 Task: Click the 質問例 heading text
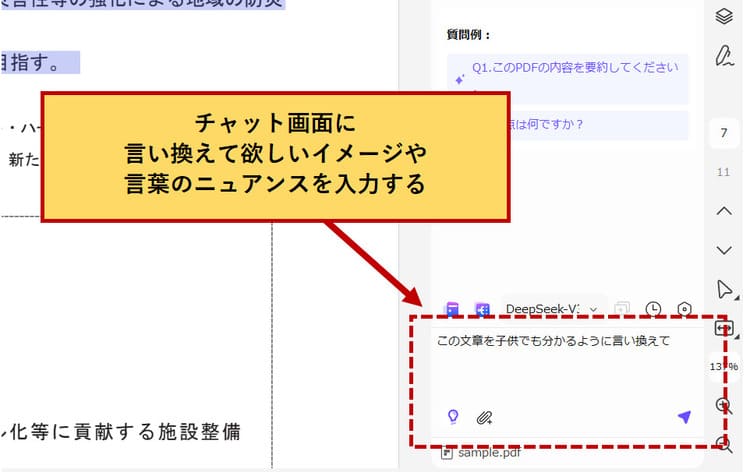pos(468,35)
